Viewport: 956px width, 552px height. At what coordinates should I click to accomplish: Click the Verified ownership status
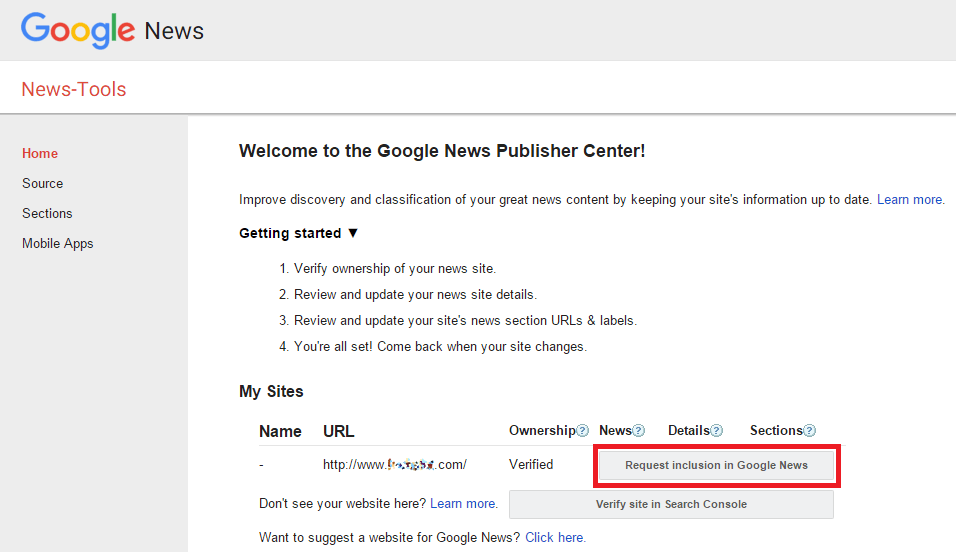tap(531, 465)
